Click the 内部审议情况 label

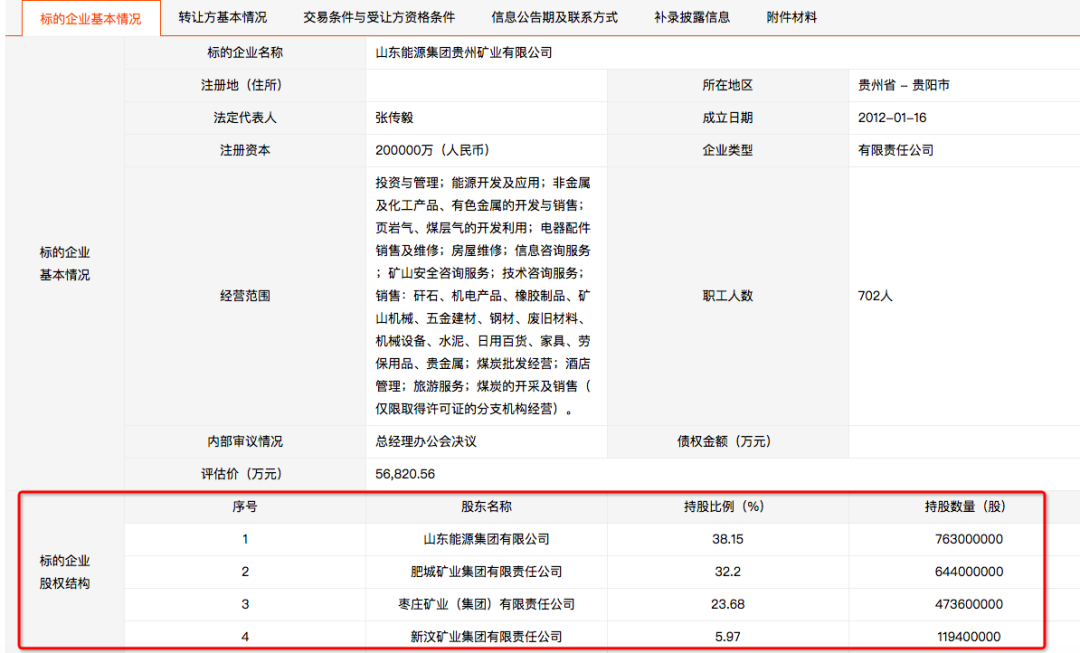coord(245,442)
